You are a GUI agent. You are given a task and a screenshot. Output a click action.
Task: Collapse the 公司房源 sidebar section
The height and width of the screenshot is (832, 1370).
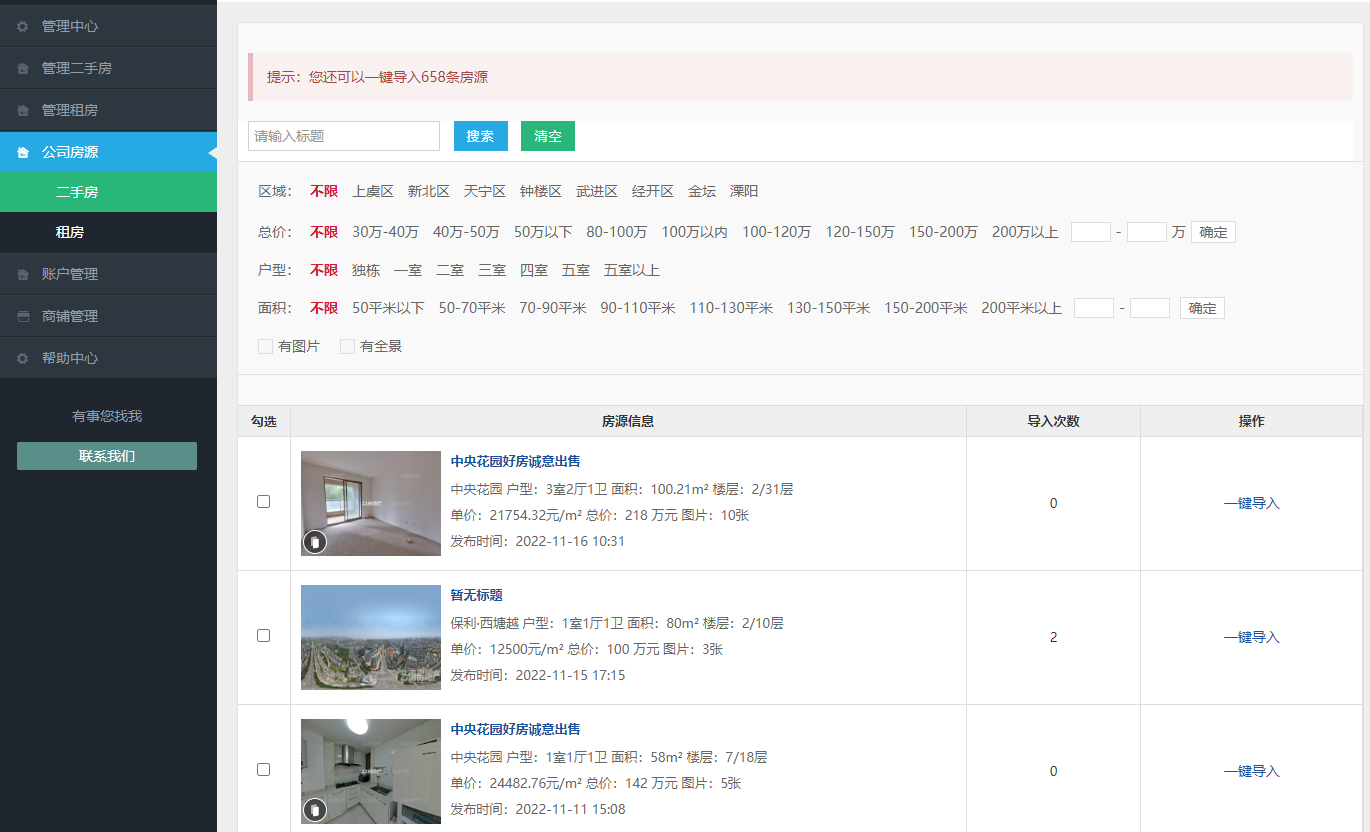point(108,152)
